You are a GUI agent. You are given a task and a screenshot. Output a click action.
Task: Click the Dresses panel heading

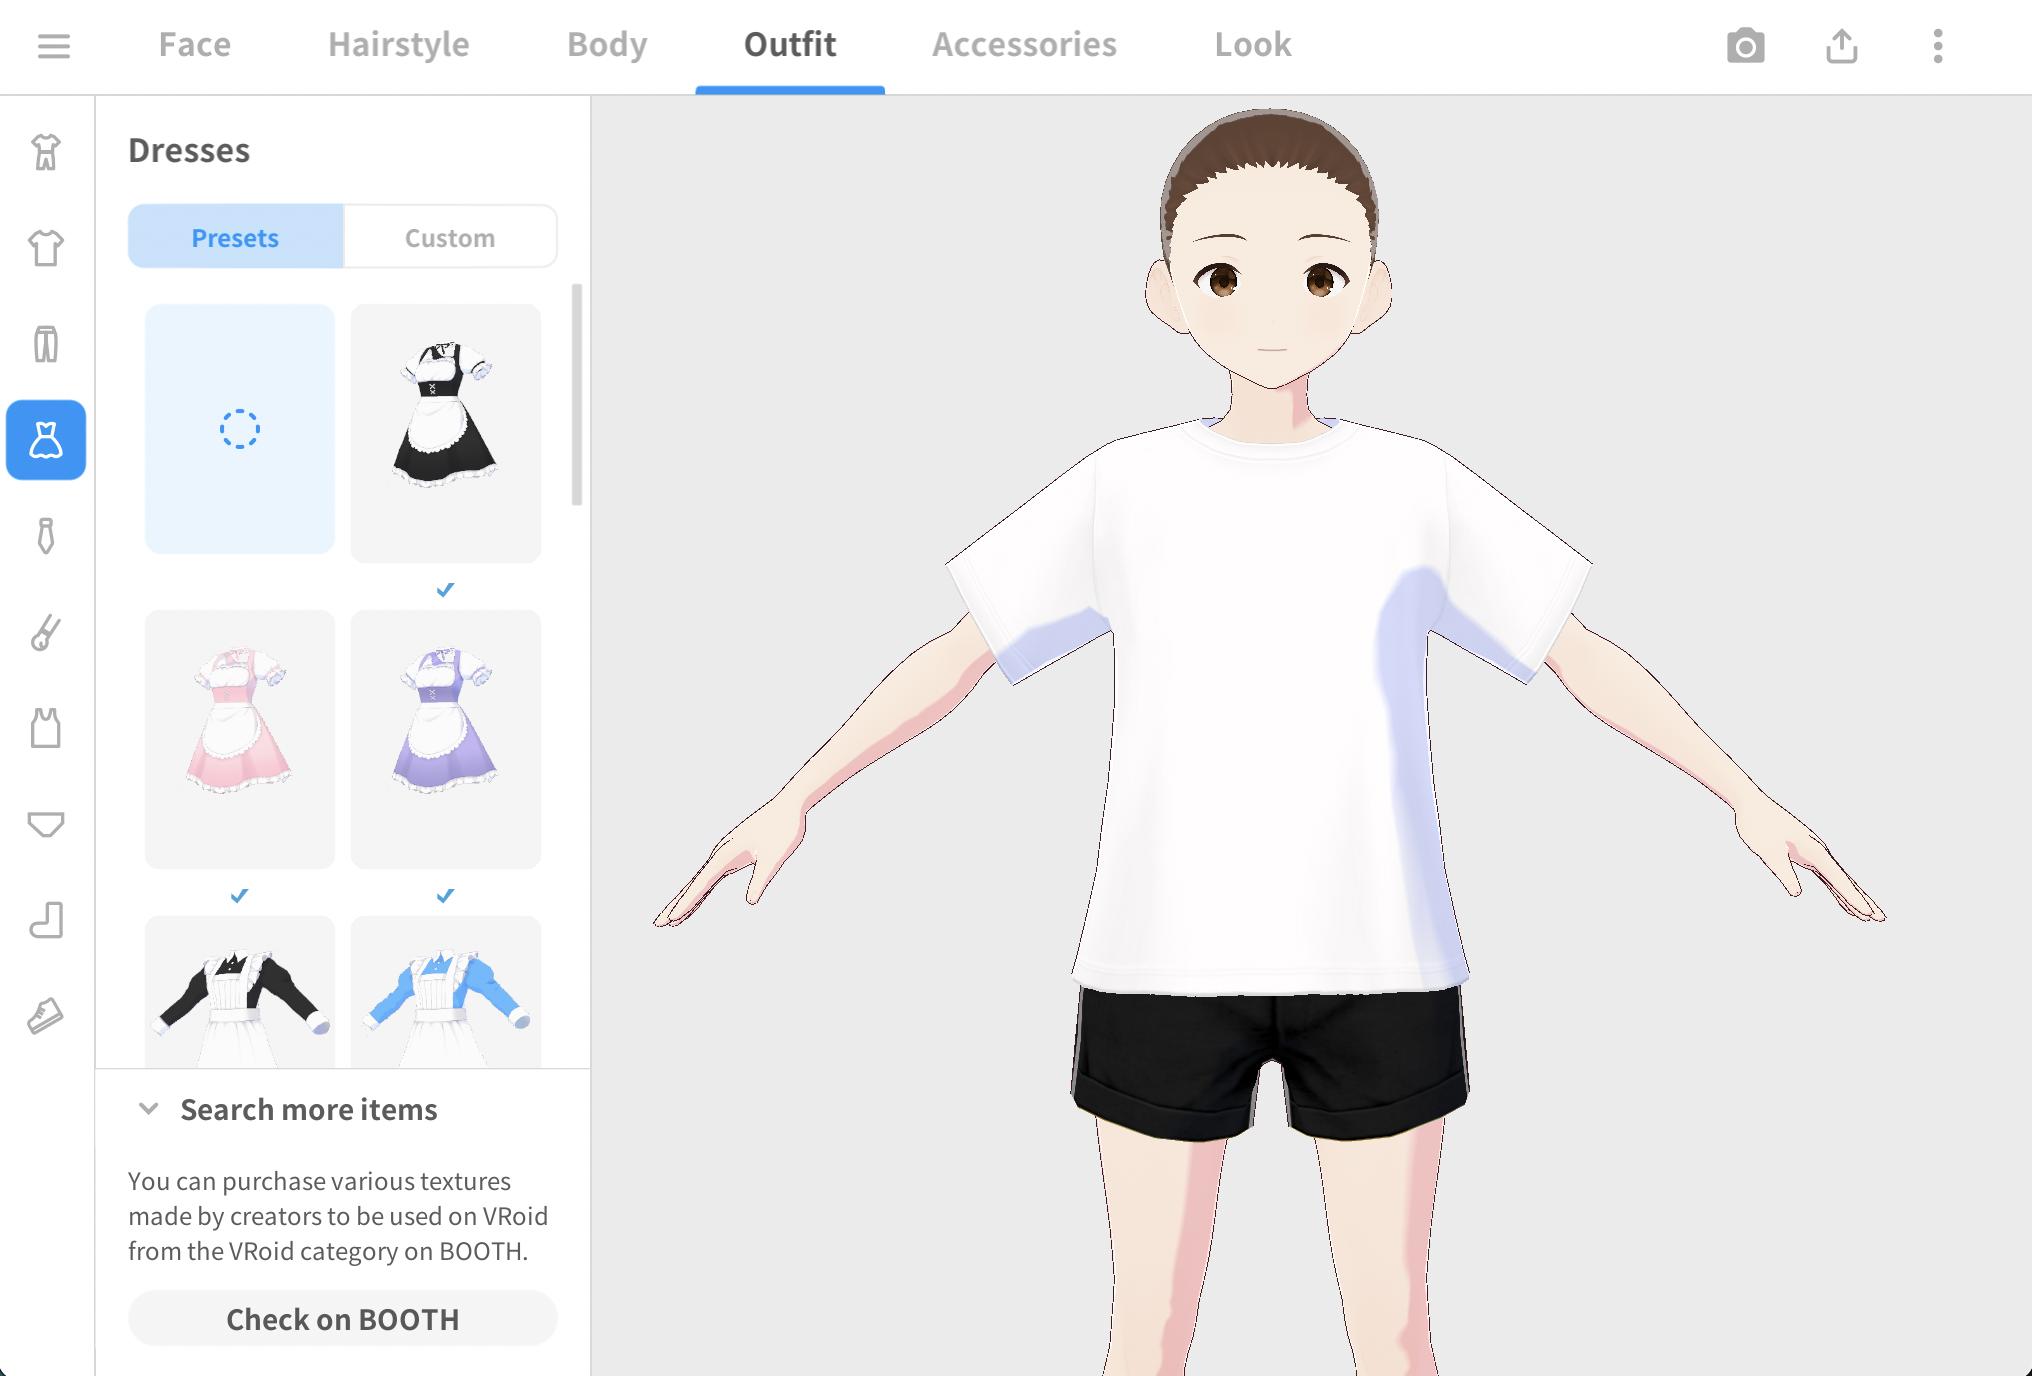click(189, 150)
